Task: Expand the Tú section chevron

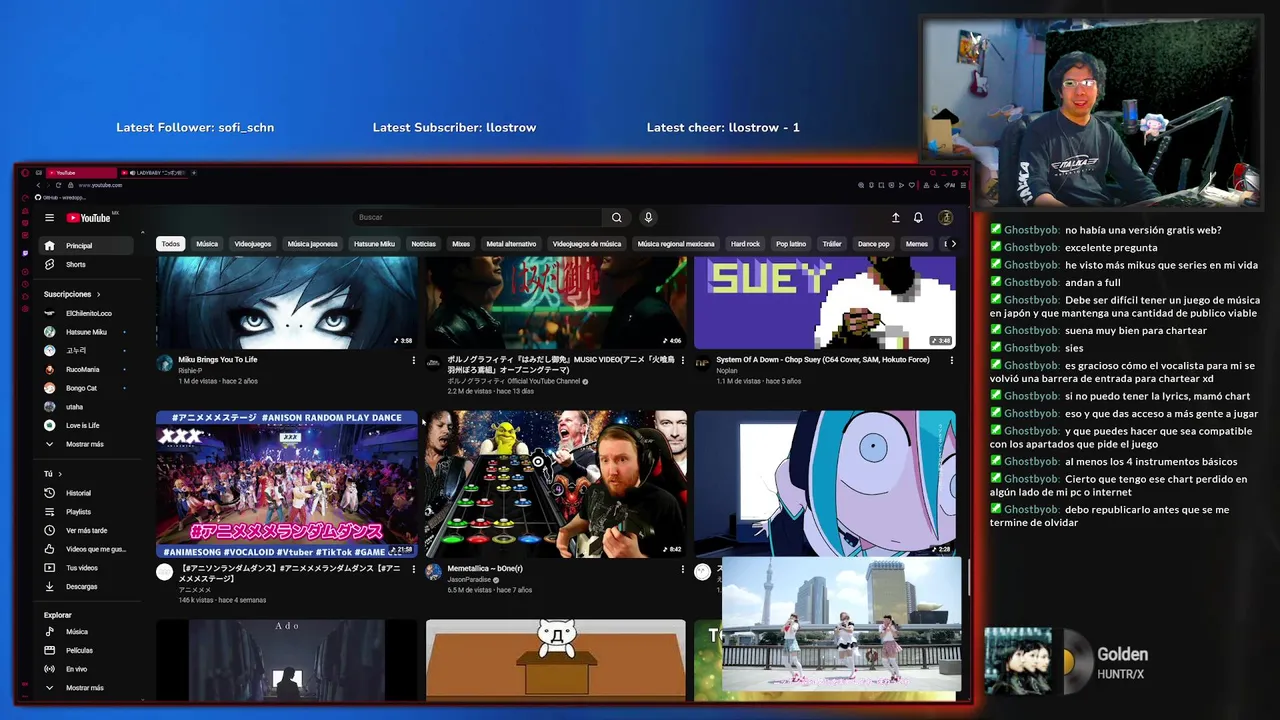Action: click(x=60, y=474)
